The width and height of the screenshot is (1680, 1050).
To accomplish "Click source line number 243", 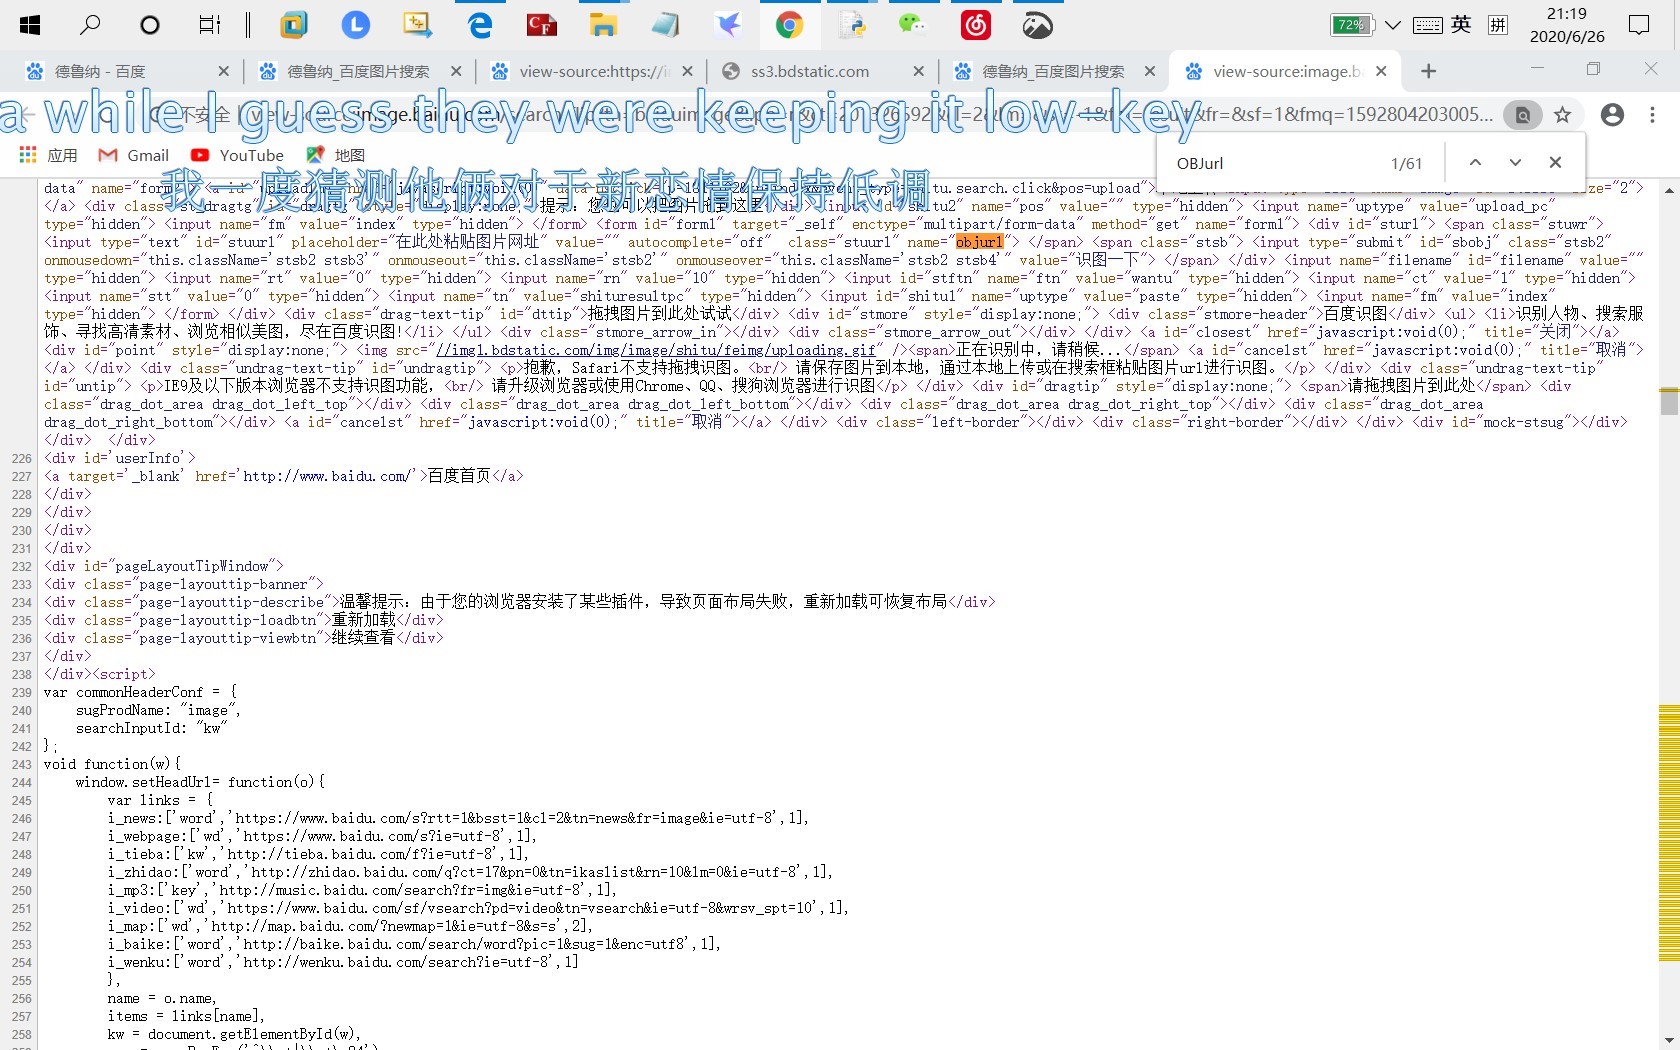I will coord(22,764).
